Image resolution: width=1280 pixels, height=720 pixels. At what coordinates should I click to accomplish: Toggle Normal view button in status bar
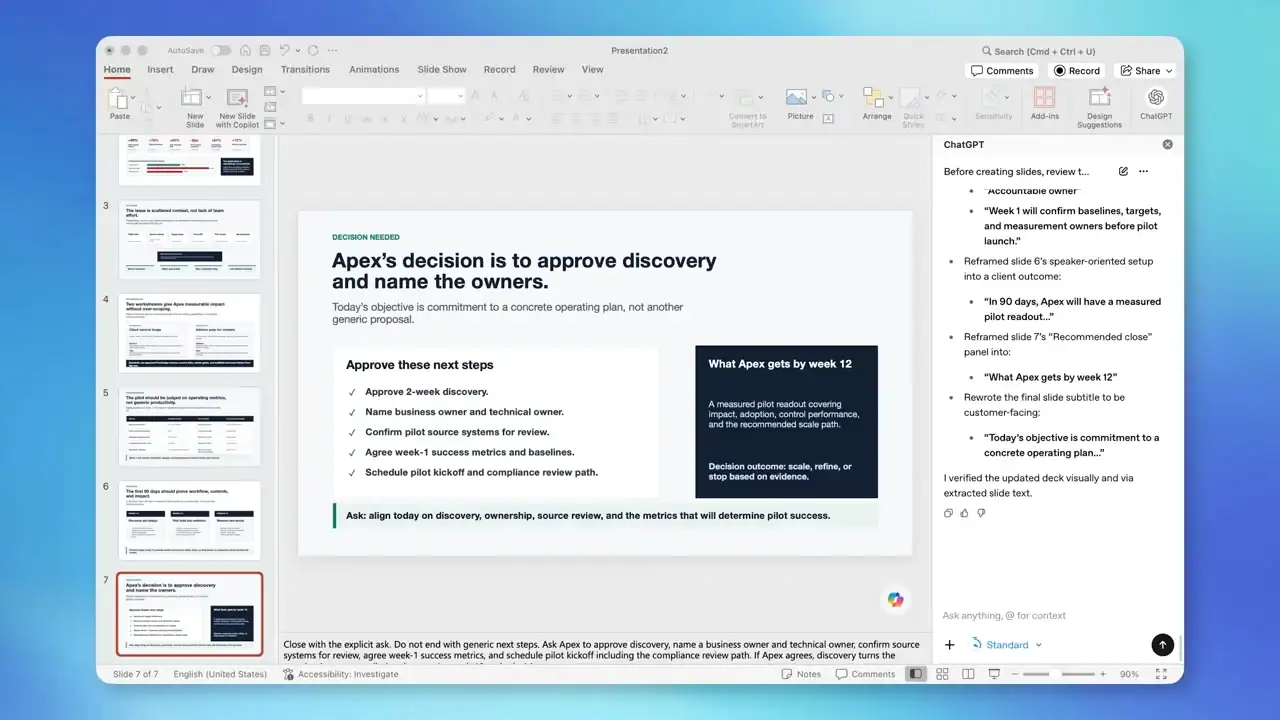[916, 674]
